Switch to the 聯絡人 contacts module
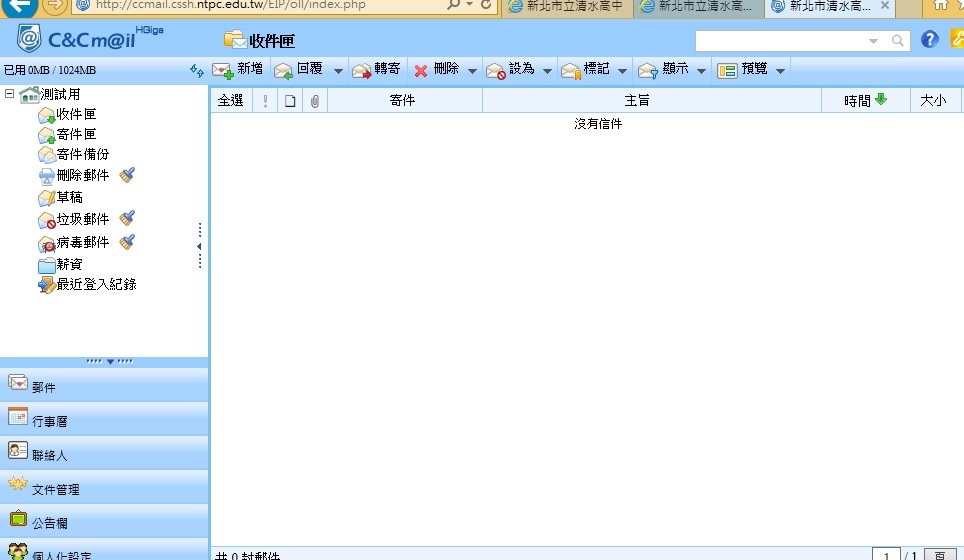Viewport: 964px width, 560px height. click(x=104, y=454)
